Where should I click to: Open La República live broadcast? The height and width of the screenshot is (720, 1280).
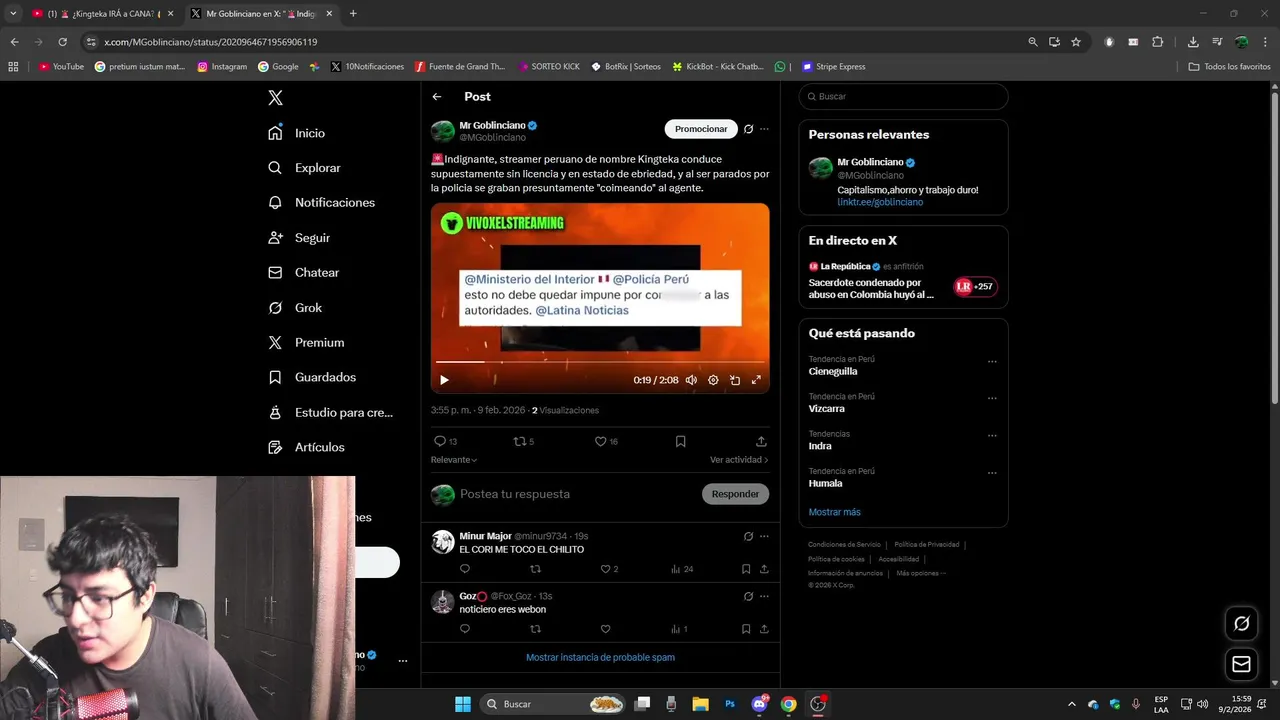tap(903, 281)
